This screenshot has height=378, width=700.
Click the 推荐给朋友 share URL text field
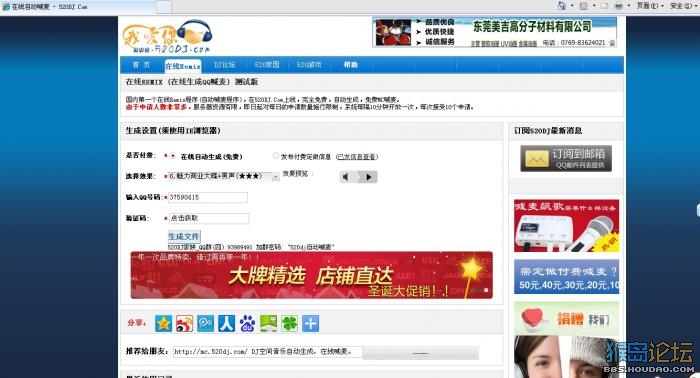coord(267,352)
